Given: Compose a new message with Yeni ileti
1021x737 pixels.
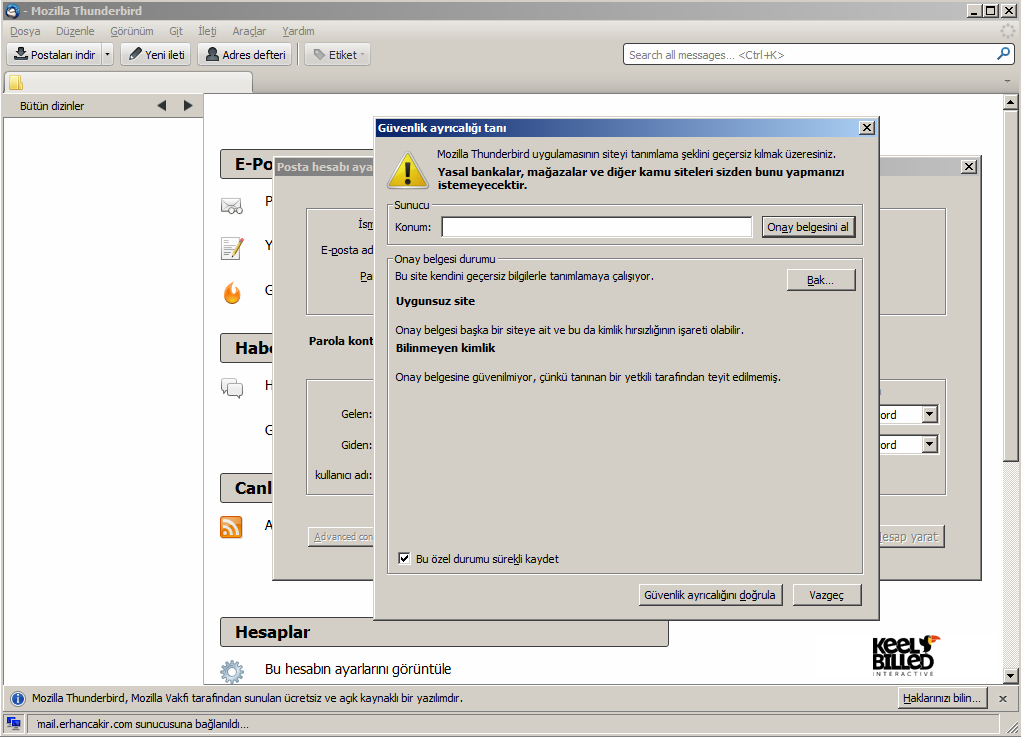Looking at the screenshot, I should tap(156, 55).
